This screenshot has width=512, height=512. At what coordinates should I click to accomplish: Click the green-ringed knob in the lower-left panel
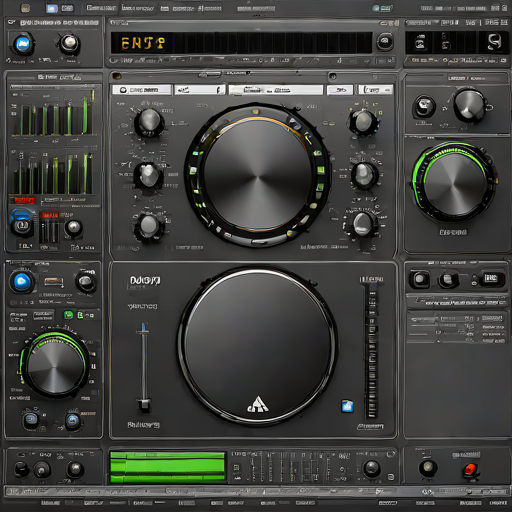click(55, 365)
